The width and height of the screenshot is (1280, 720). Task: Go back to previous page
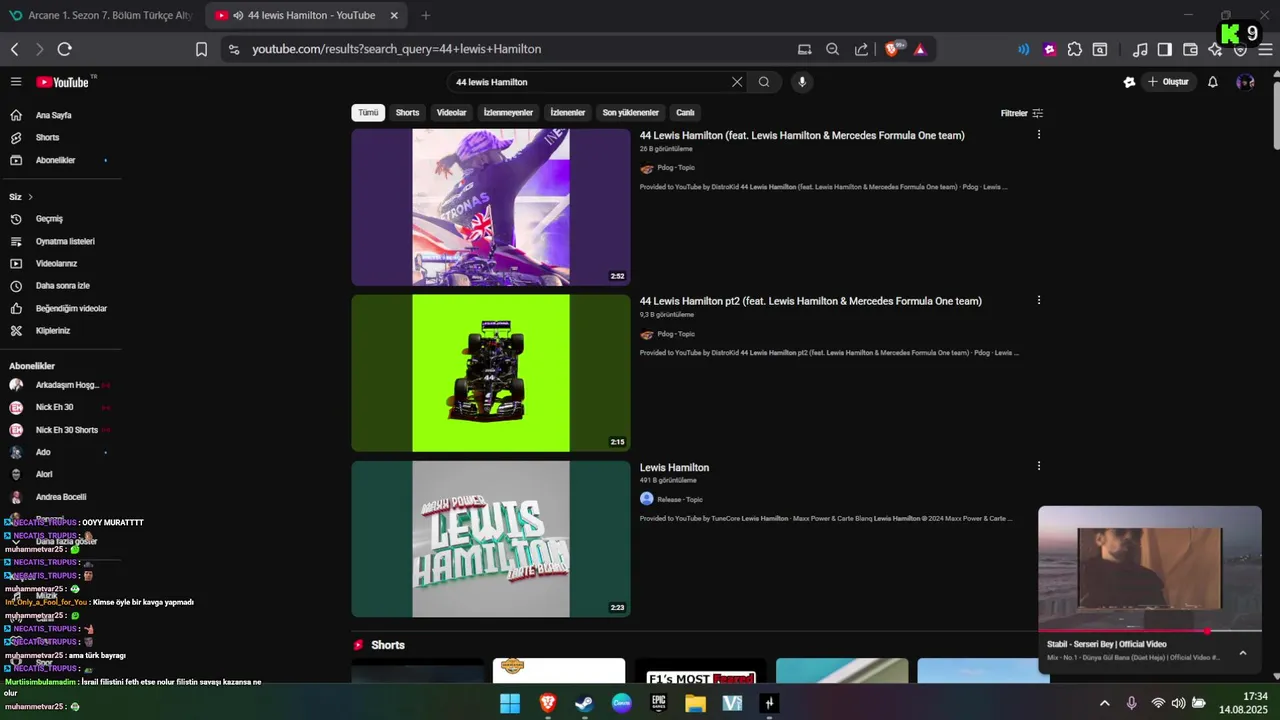(x=14, y=49)
